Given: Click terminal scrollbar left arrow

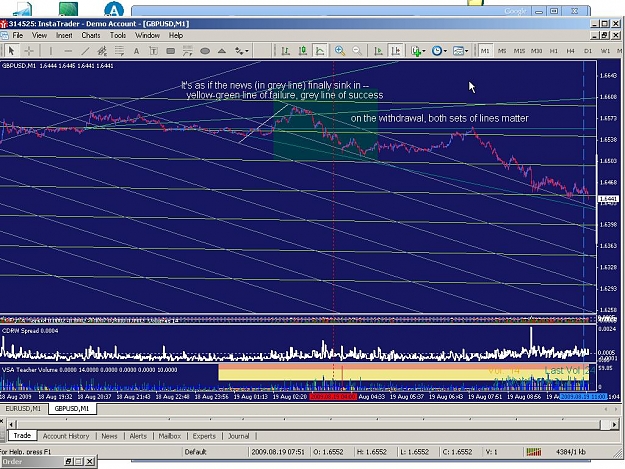Looking at the screenshot, I should click(12, 424).
